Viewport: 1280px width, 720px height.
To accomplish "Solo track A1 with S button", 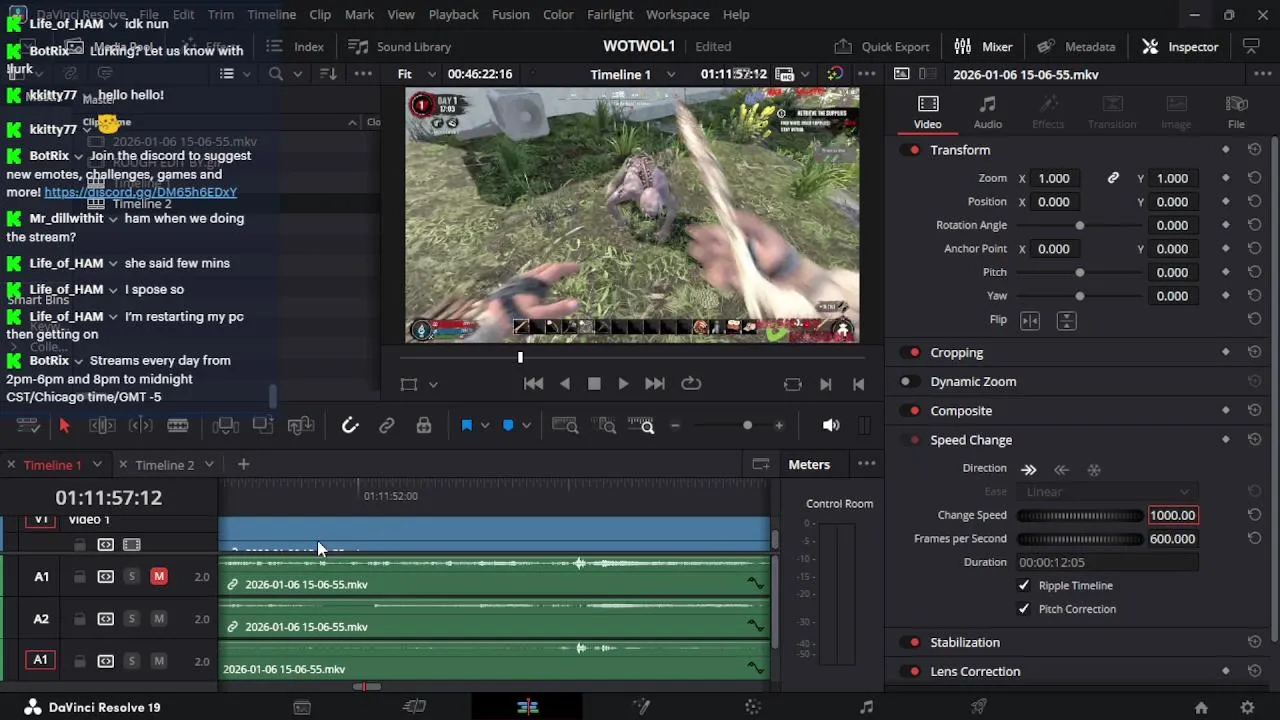I will point(131,577).
